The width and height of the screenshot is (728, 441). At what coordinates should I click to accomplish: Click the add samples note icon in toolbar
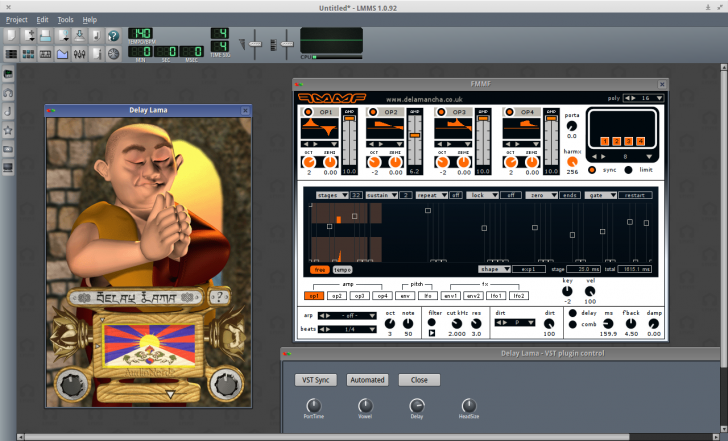[x=97, y=36]
